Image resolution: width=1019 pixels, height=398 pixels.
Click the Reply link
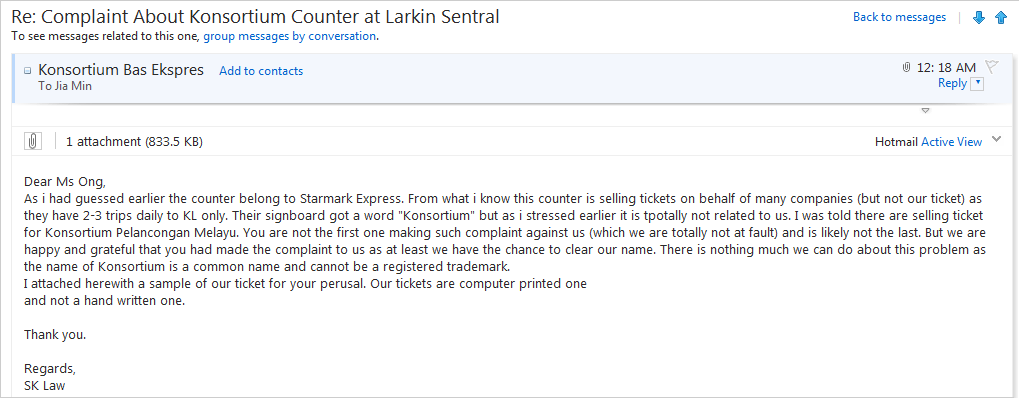952,83
